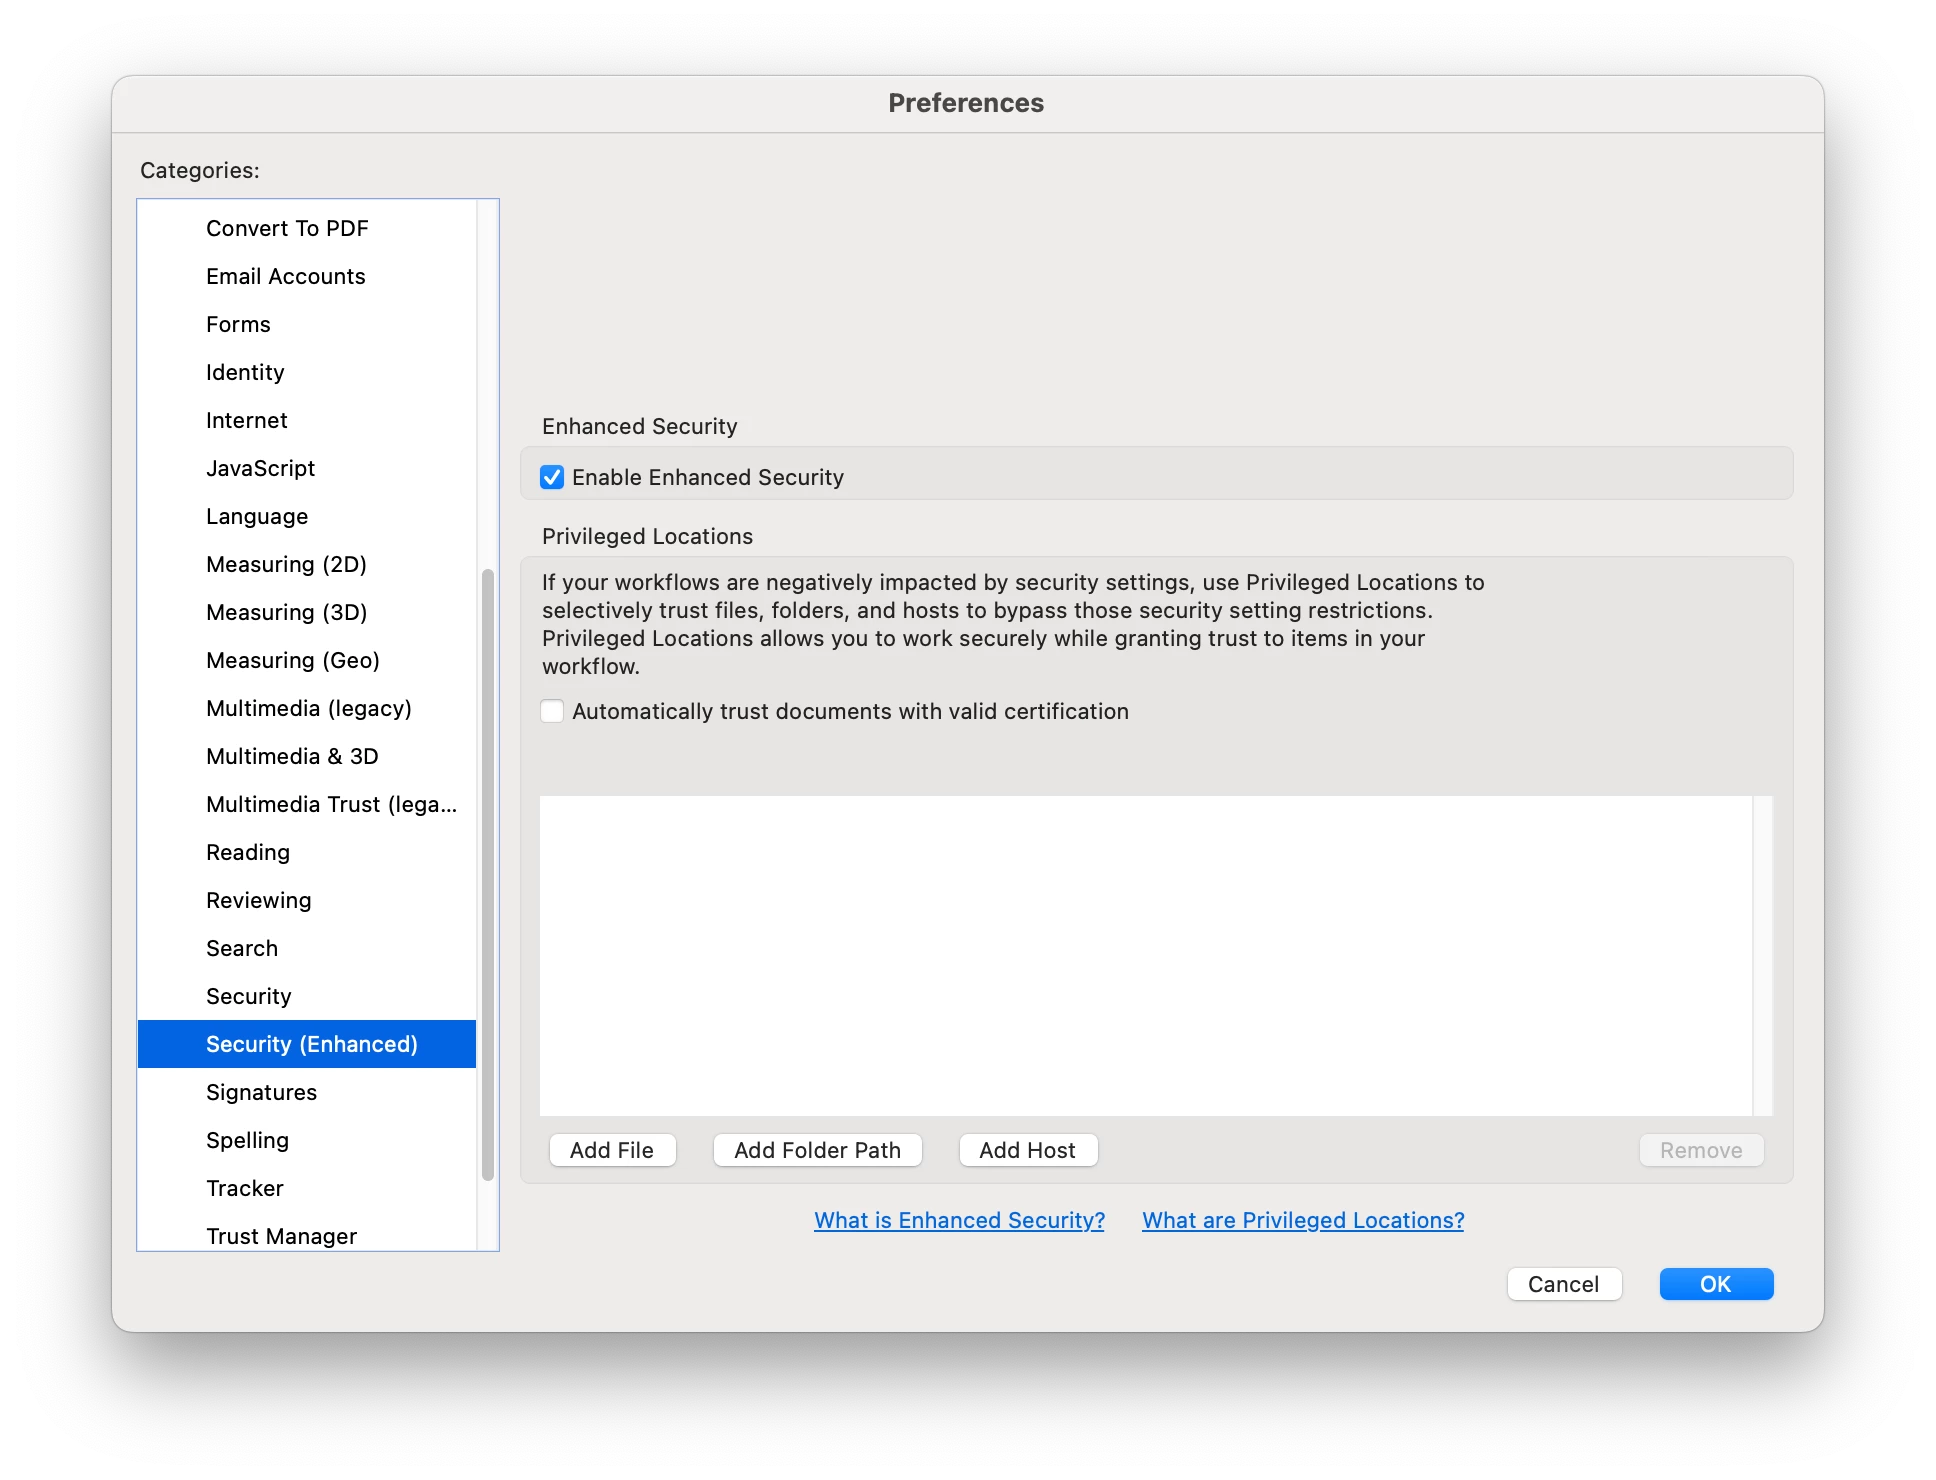This screenshot has width=1936, height=1480.
Task: Click the Add Folder Path button
Action: pyautogui.click(x=817, y=1150)
